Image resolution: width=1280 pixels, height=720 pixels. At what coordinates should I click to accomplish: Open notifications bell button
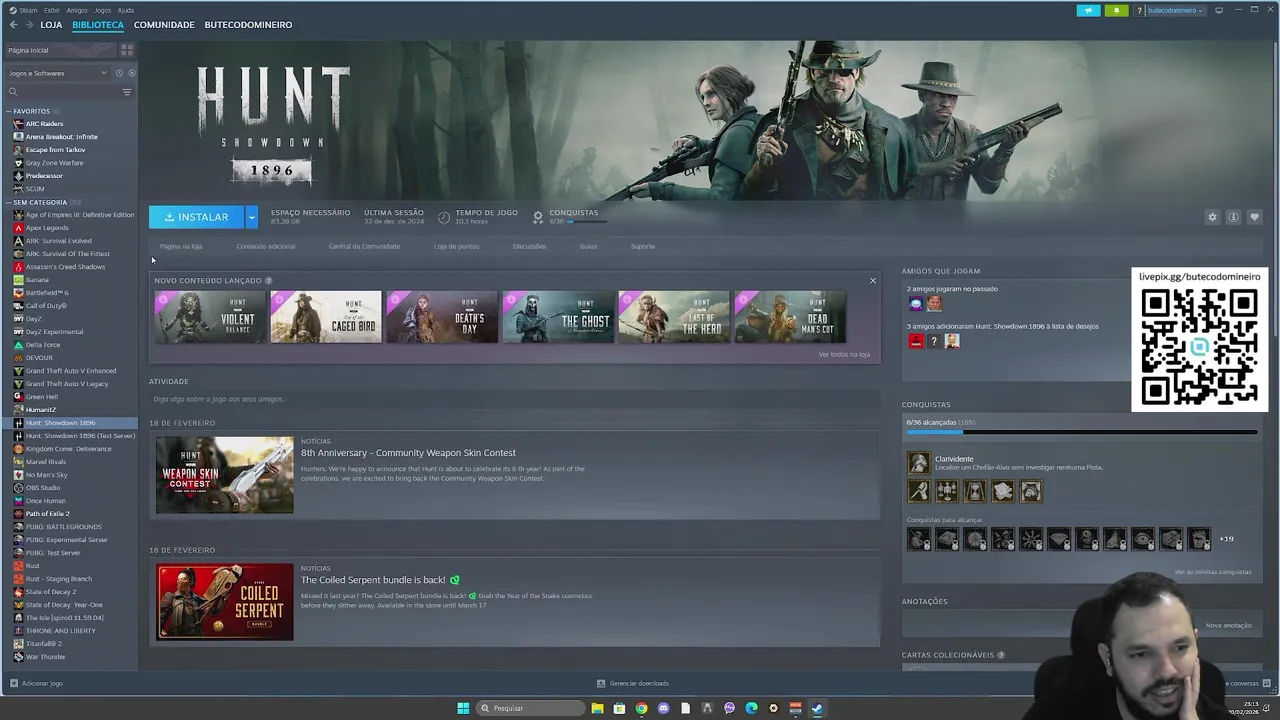pyautogui.click(x=1116, y=10)
